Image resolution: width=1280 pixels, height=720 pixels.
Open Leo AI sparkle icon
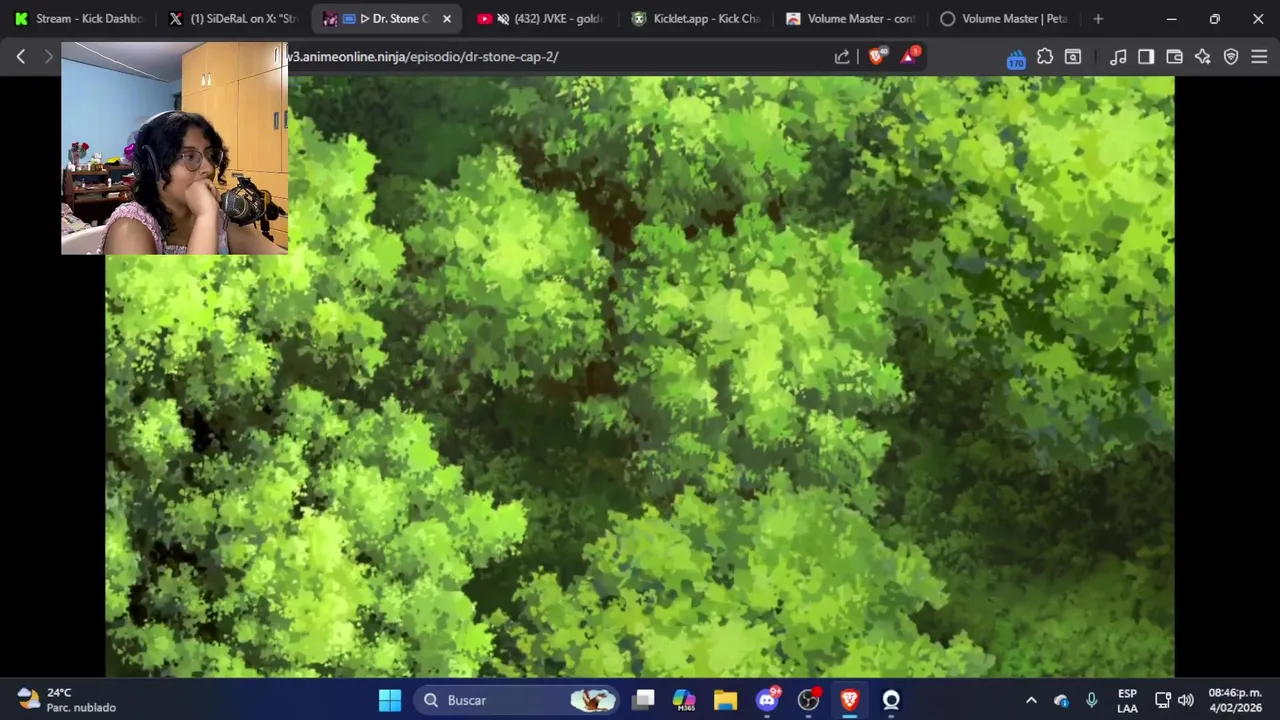pyautogui.click(x=1203, y=57)
